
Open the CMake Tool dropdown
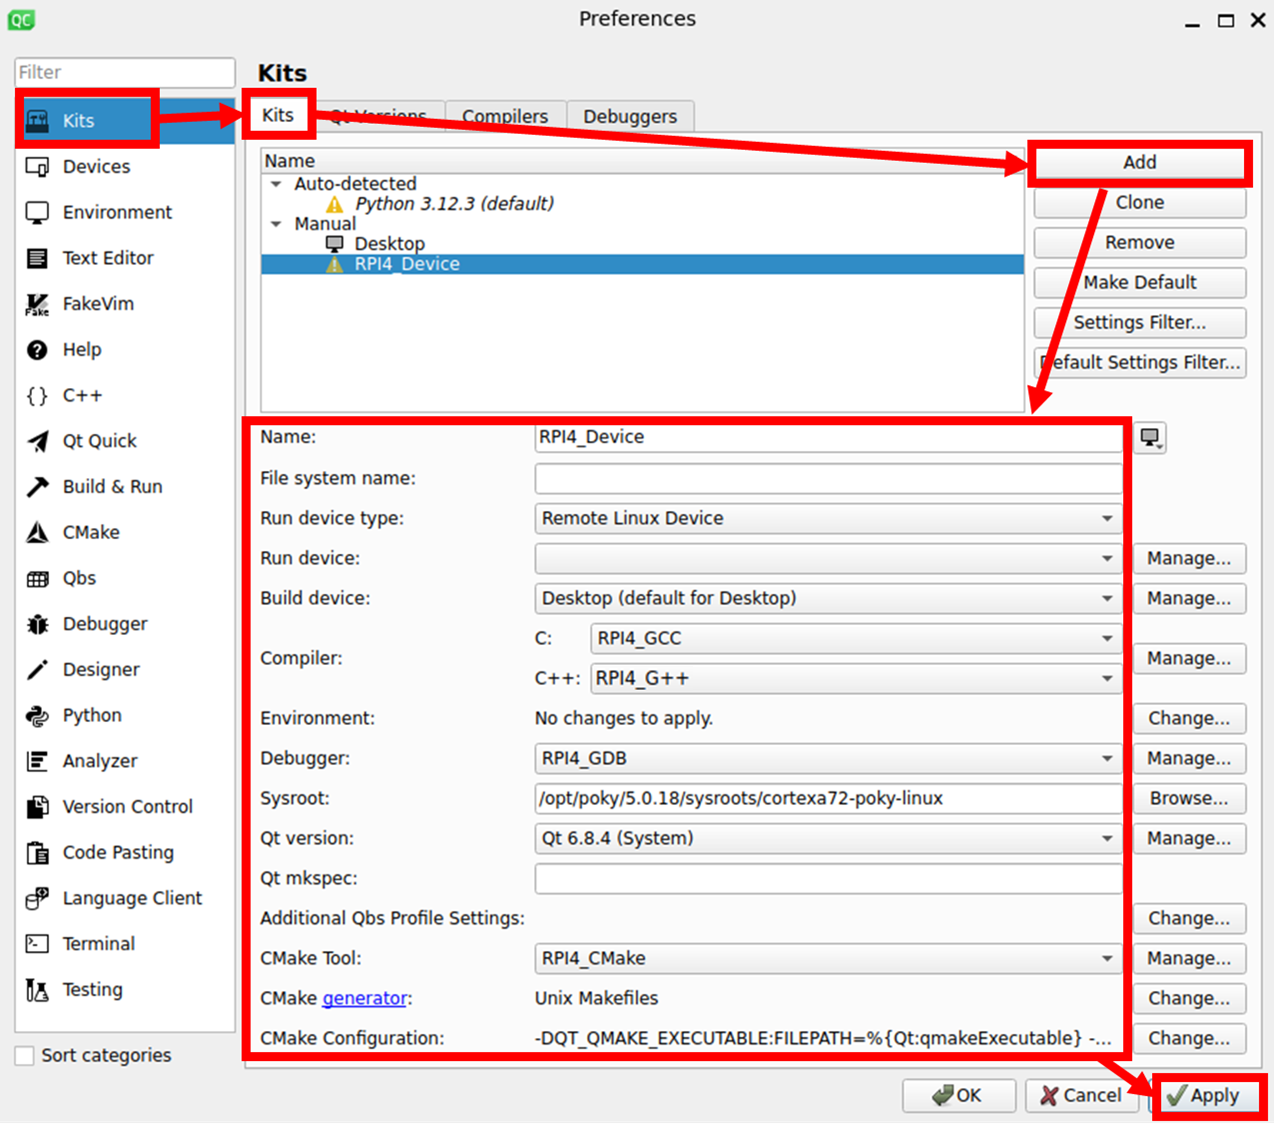[x=828, y=958]
